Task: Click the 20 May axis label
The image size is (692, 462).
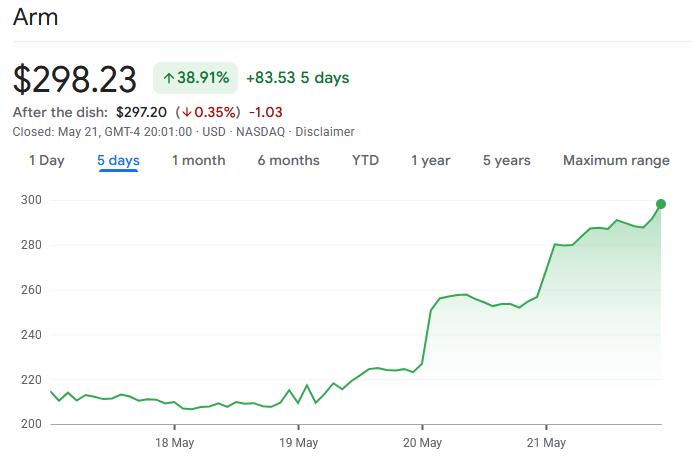Action: coord(422,443)
